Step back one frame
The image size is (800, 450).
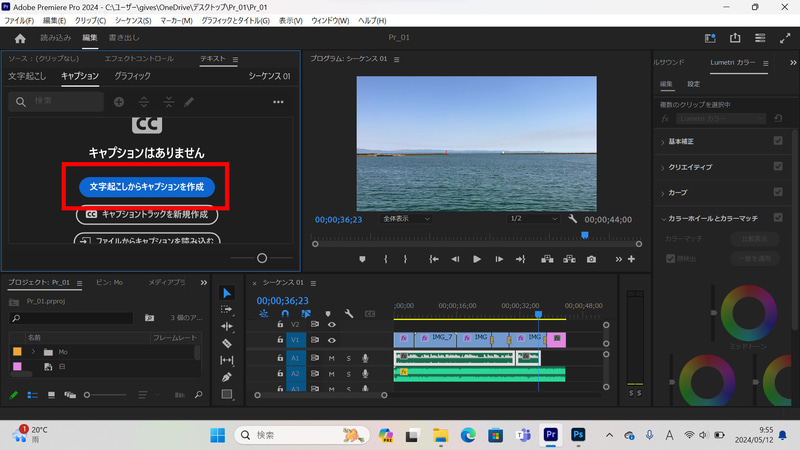coord(455,259)
